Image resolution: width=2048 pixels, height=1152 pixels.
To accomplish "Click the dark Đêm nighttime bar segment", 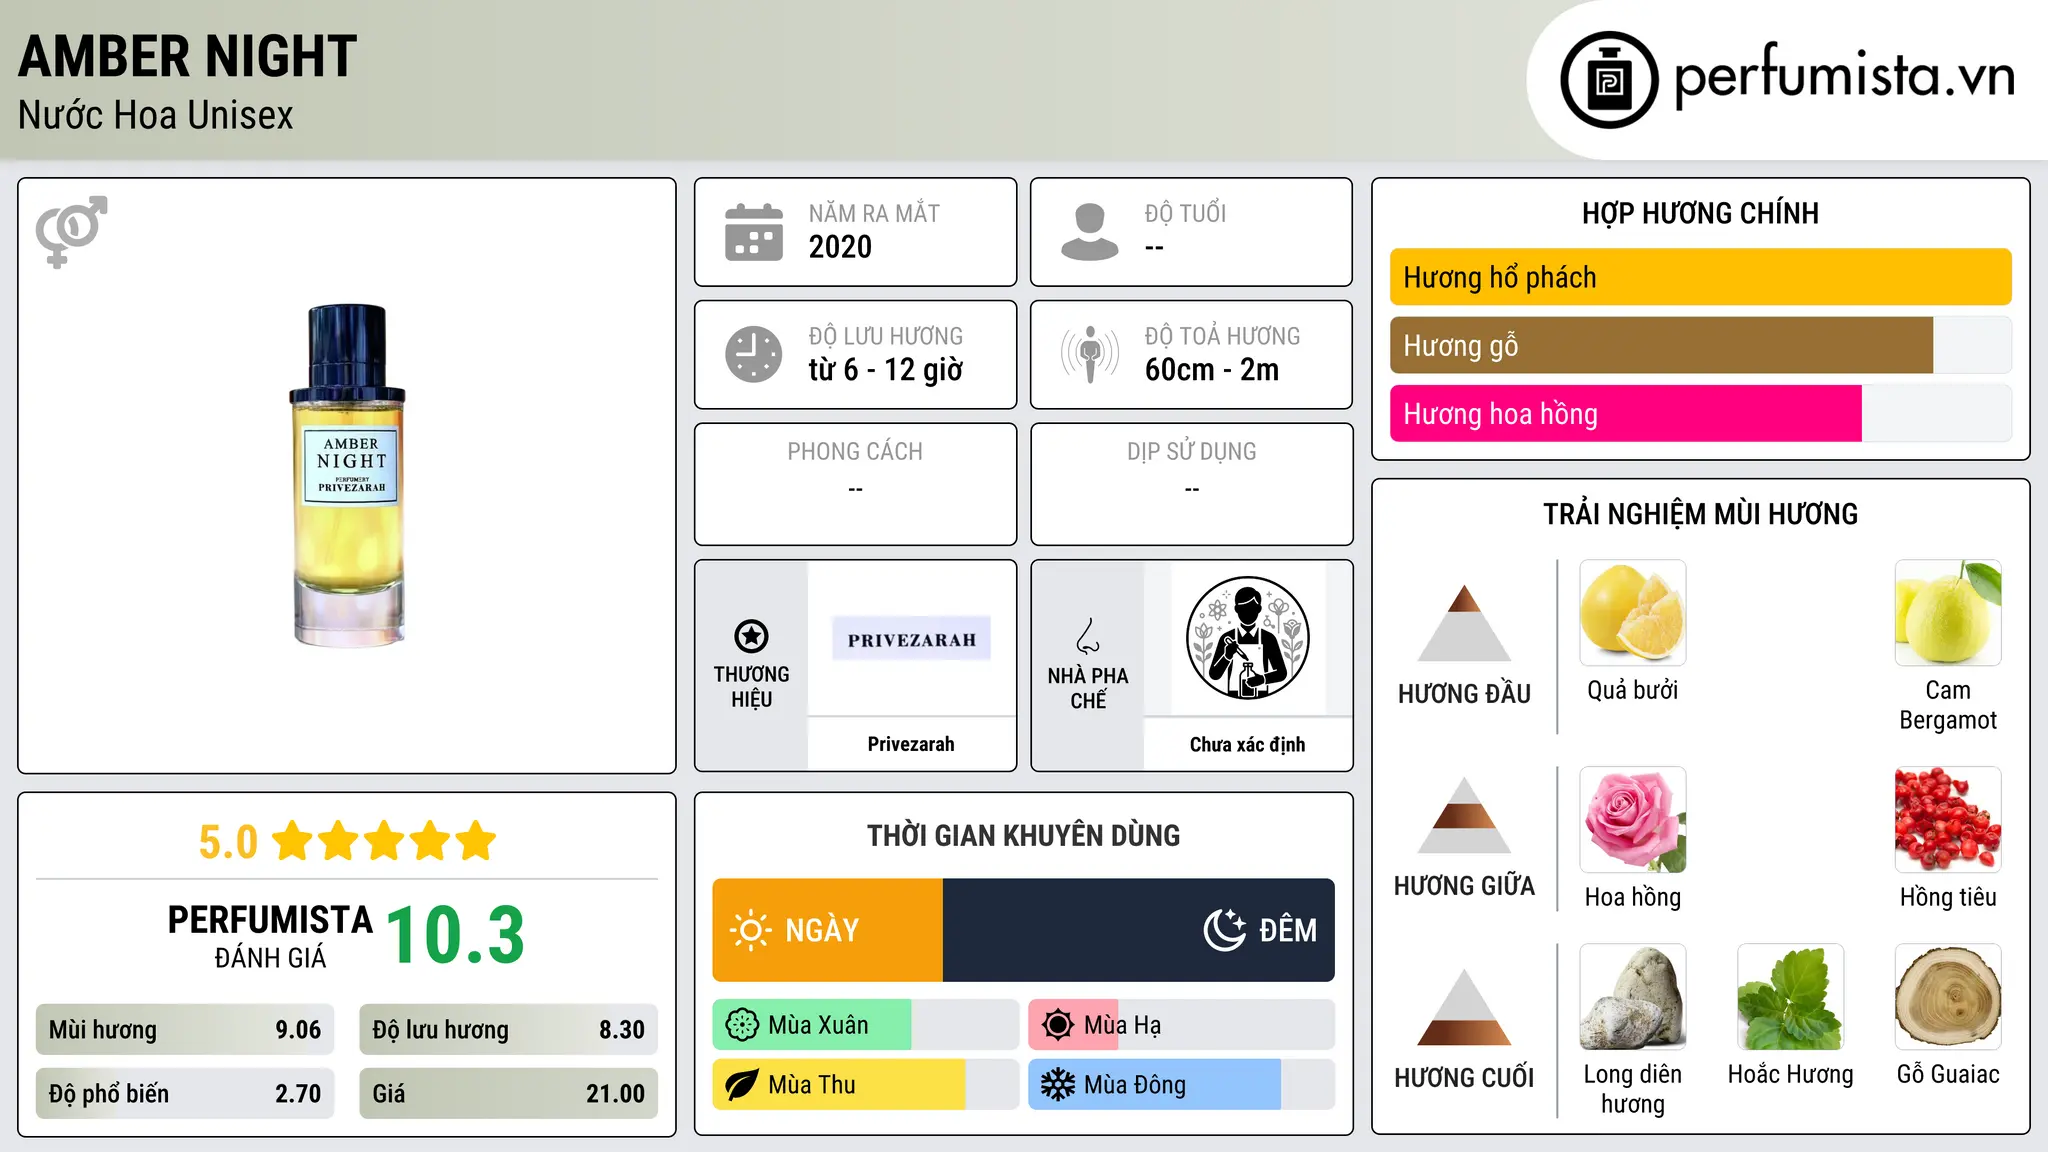I will coord(1139,930).
